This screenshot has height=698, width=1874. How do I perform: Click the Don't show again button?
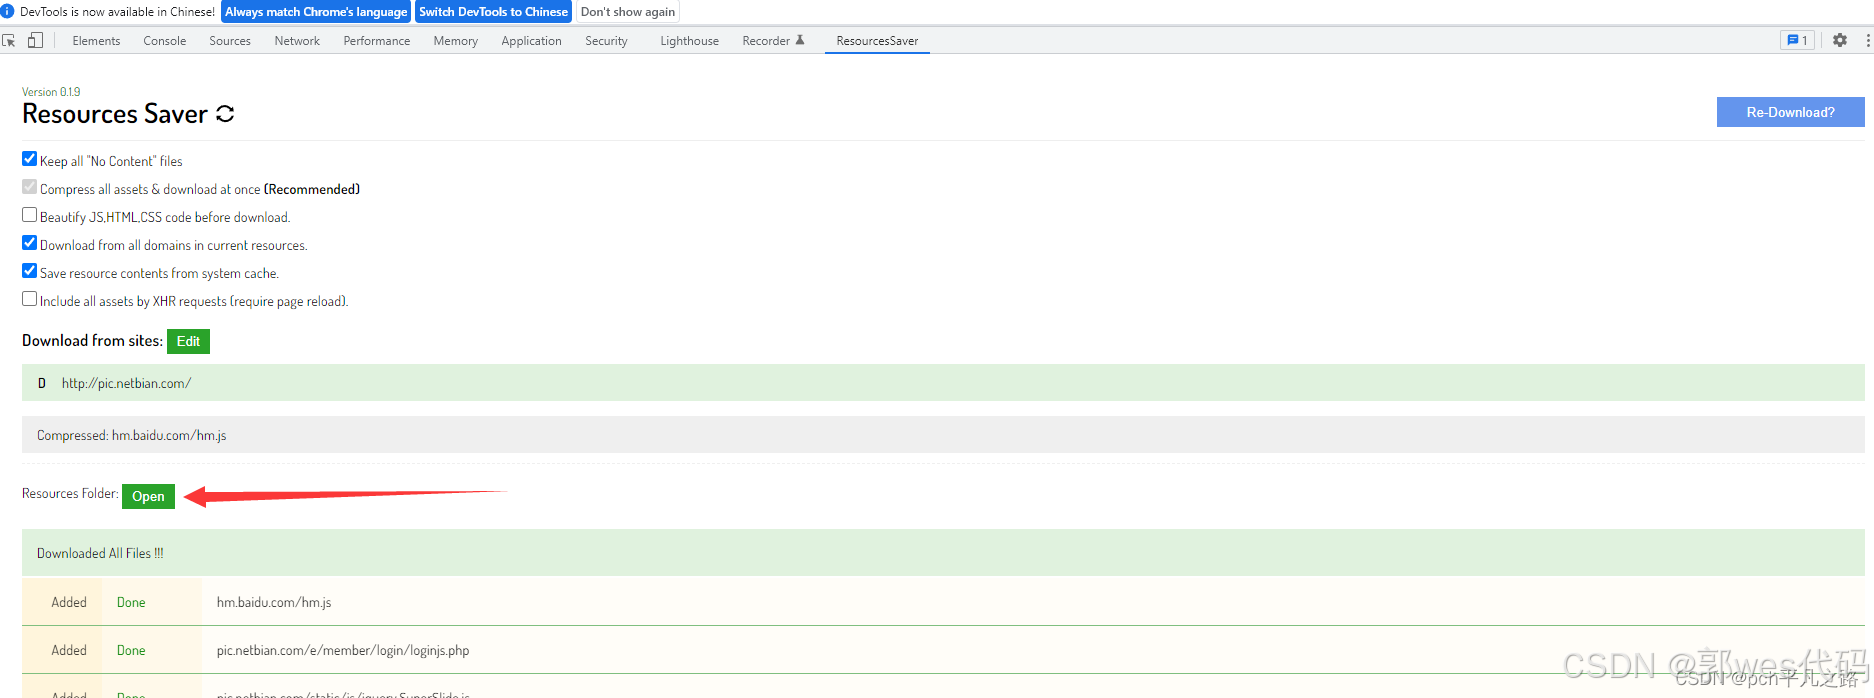click(628, 12)
